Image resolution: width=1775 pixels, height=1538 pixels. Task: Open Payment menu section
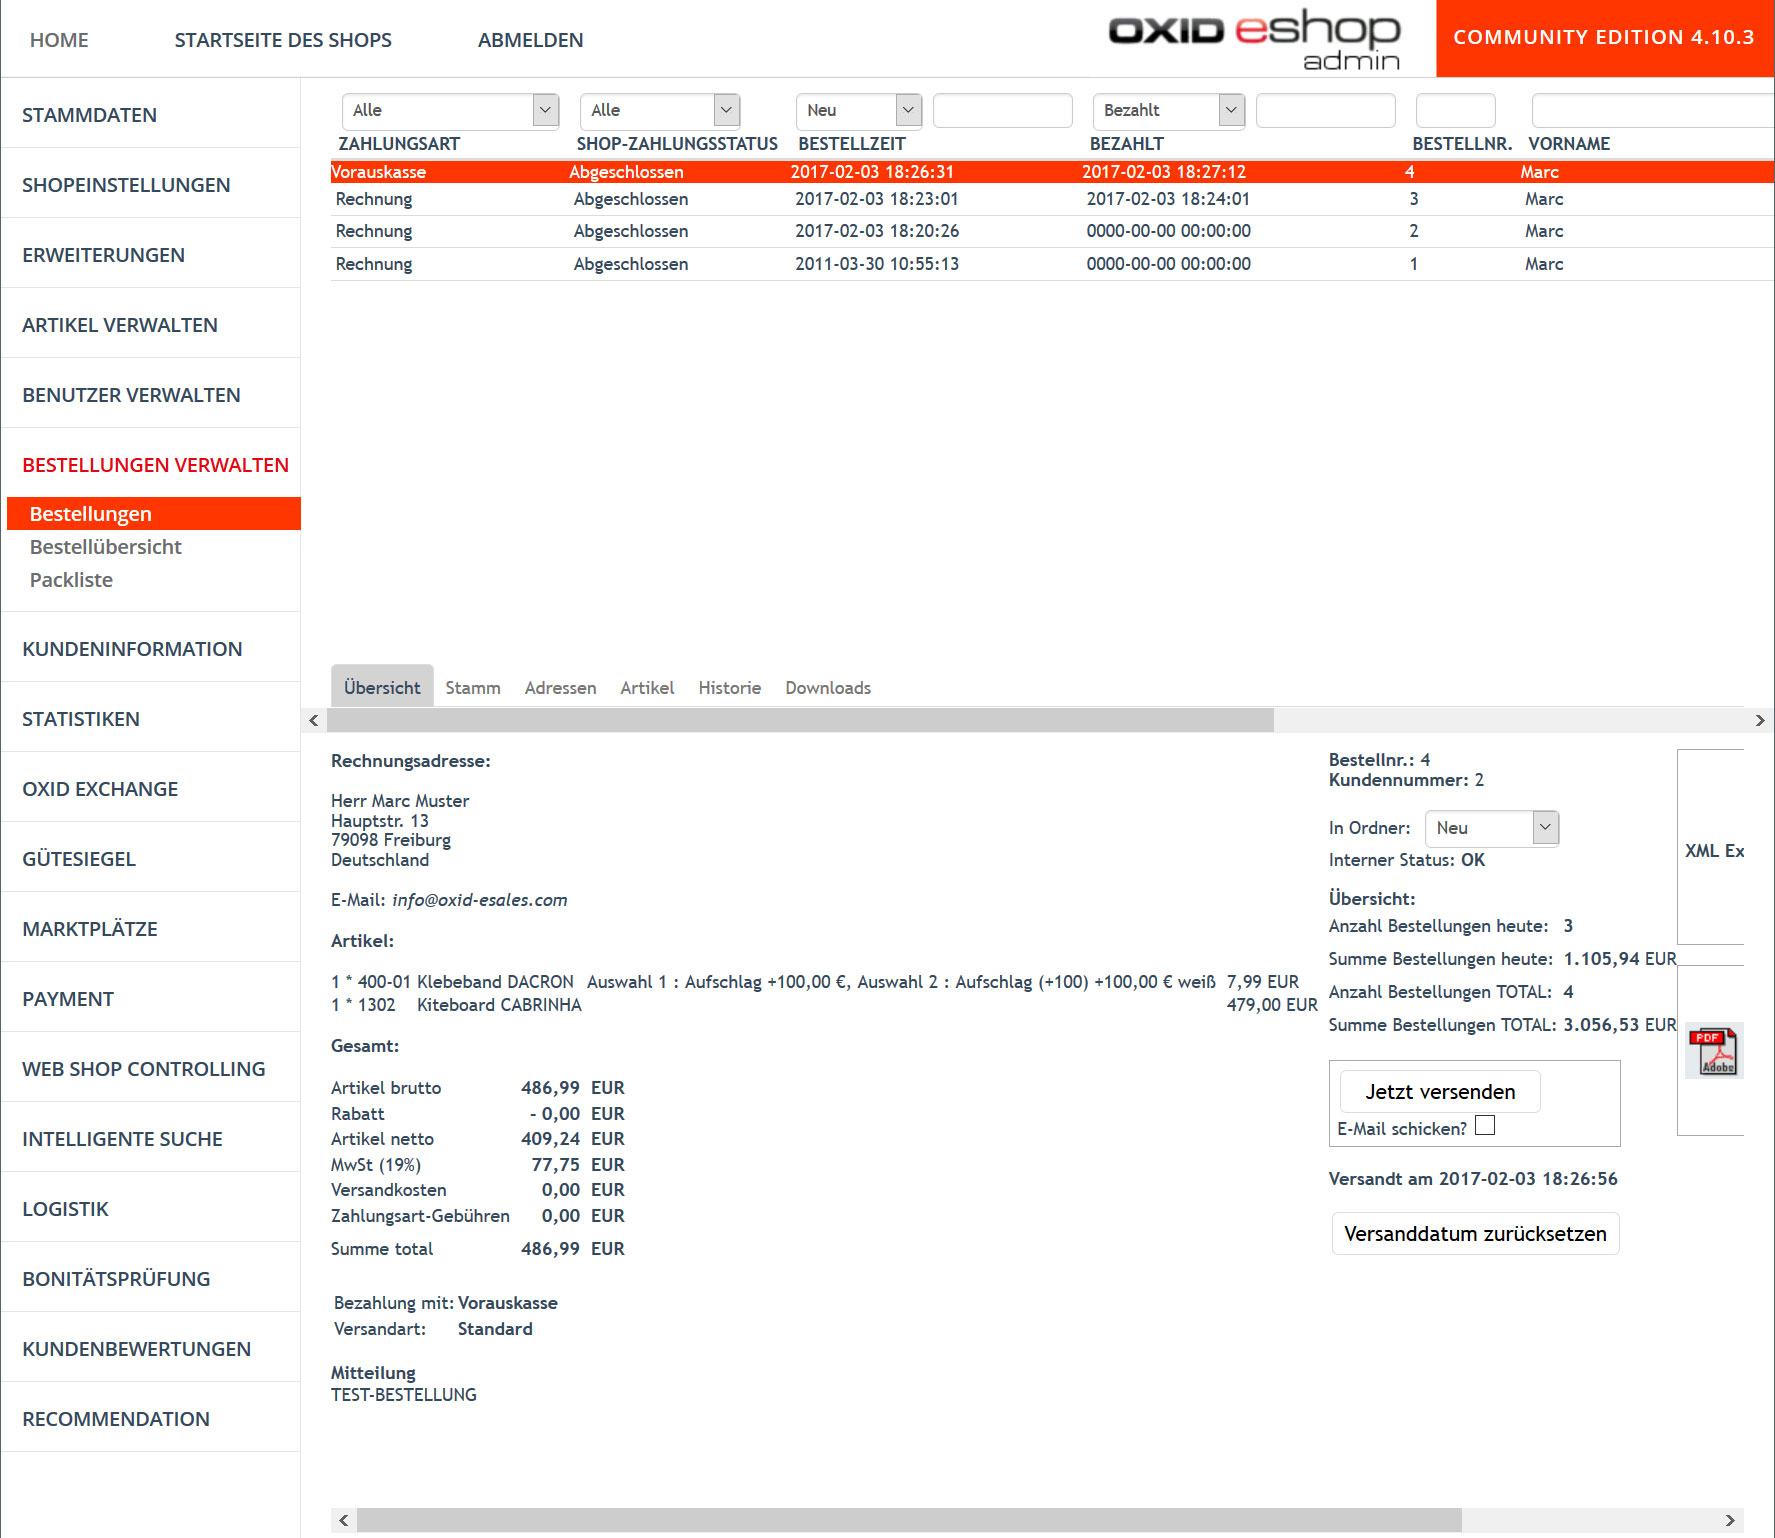[68, 999]
